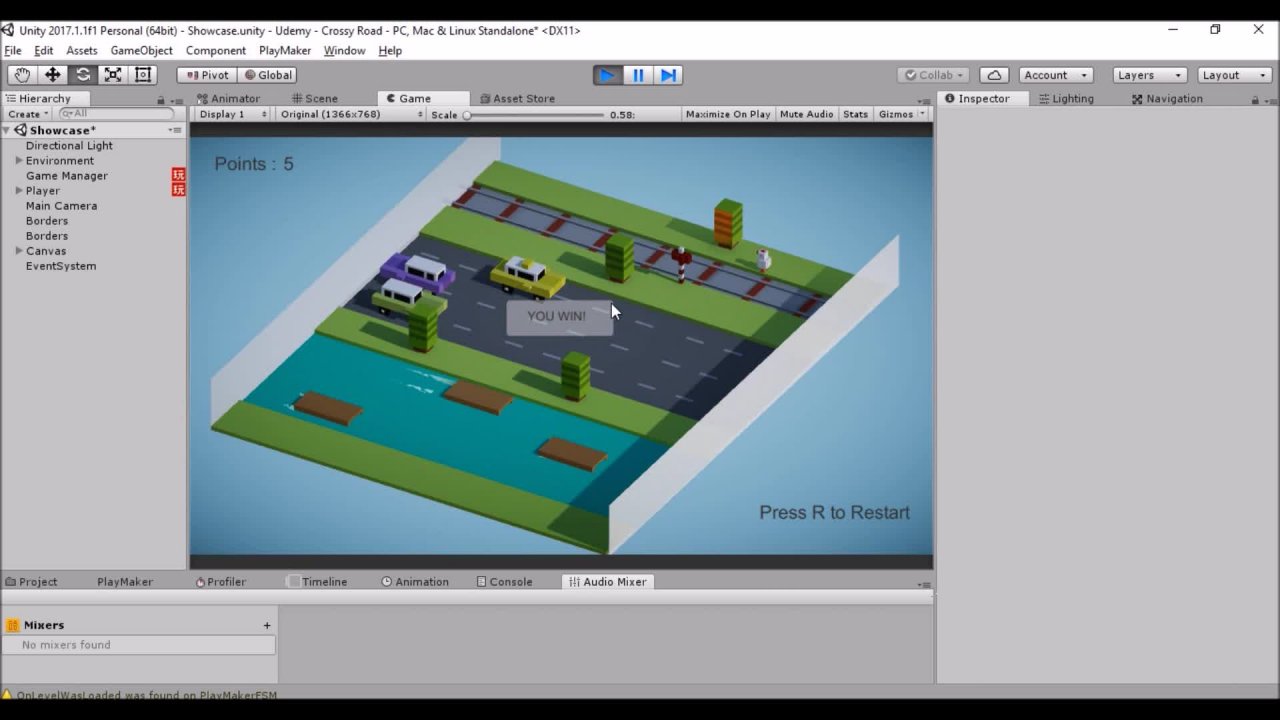The image size is (1280, 720).
Task: Open the Hierarchy Create dropdown
Action: tap(28, 114)
